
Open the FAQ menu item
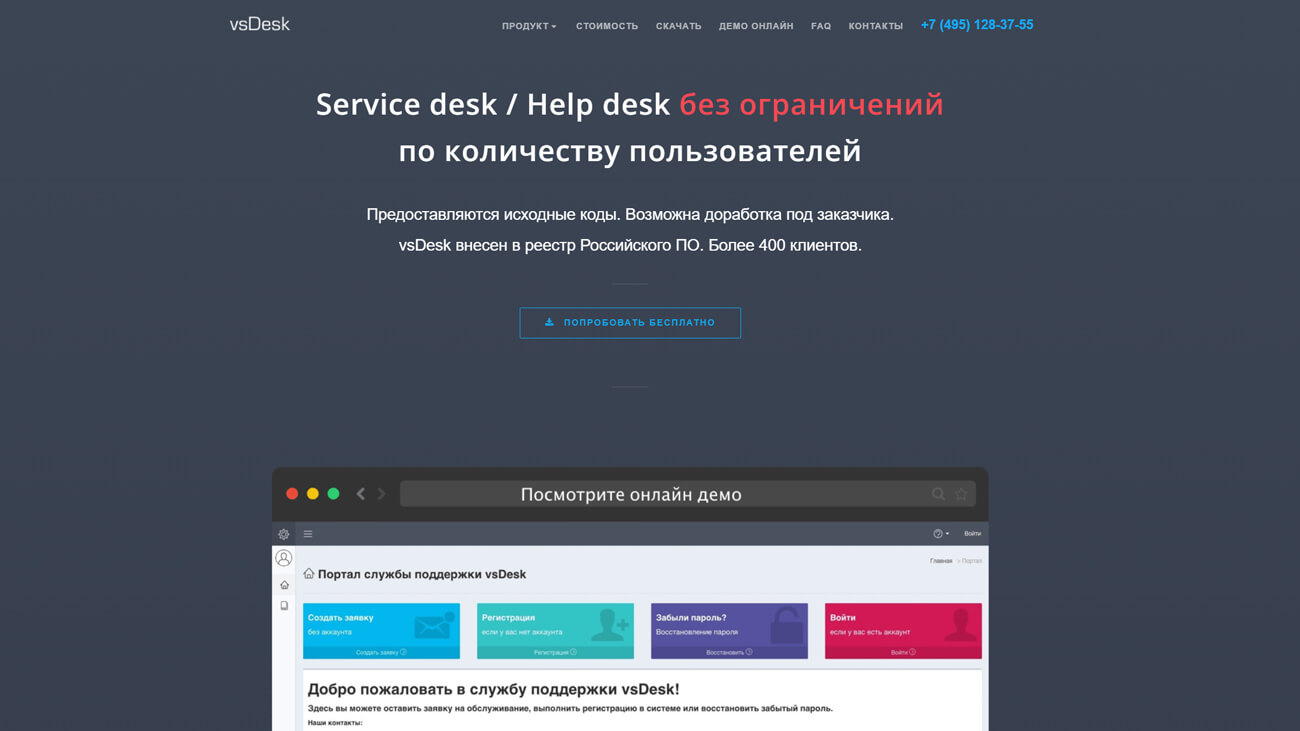tap(820, 25)
